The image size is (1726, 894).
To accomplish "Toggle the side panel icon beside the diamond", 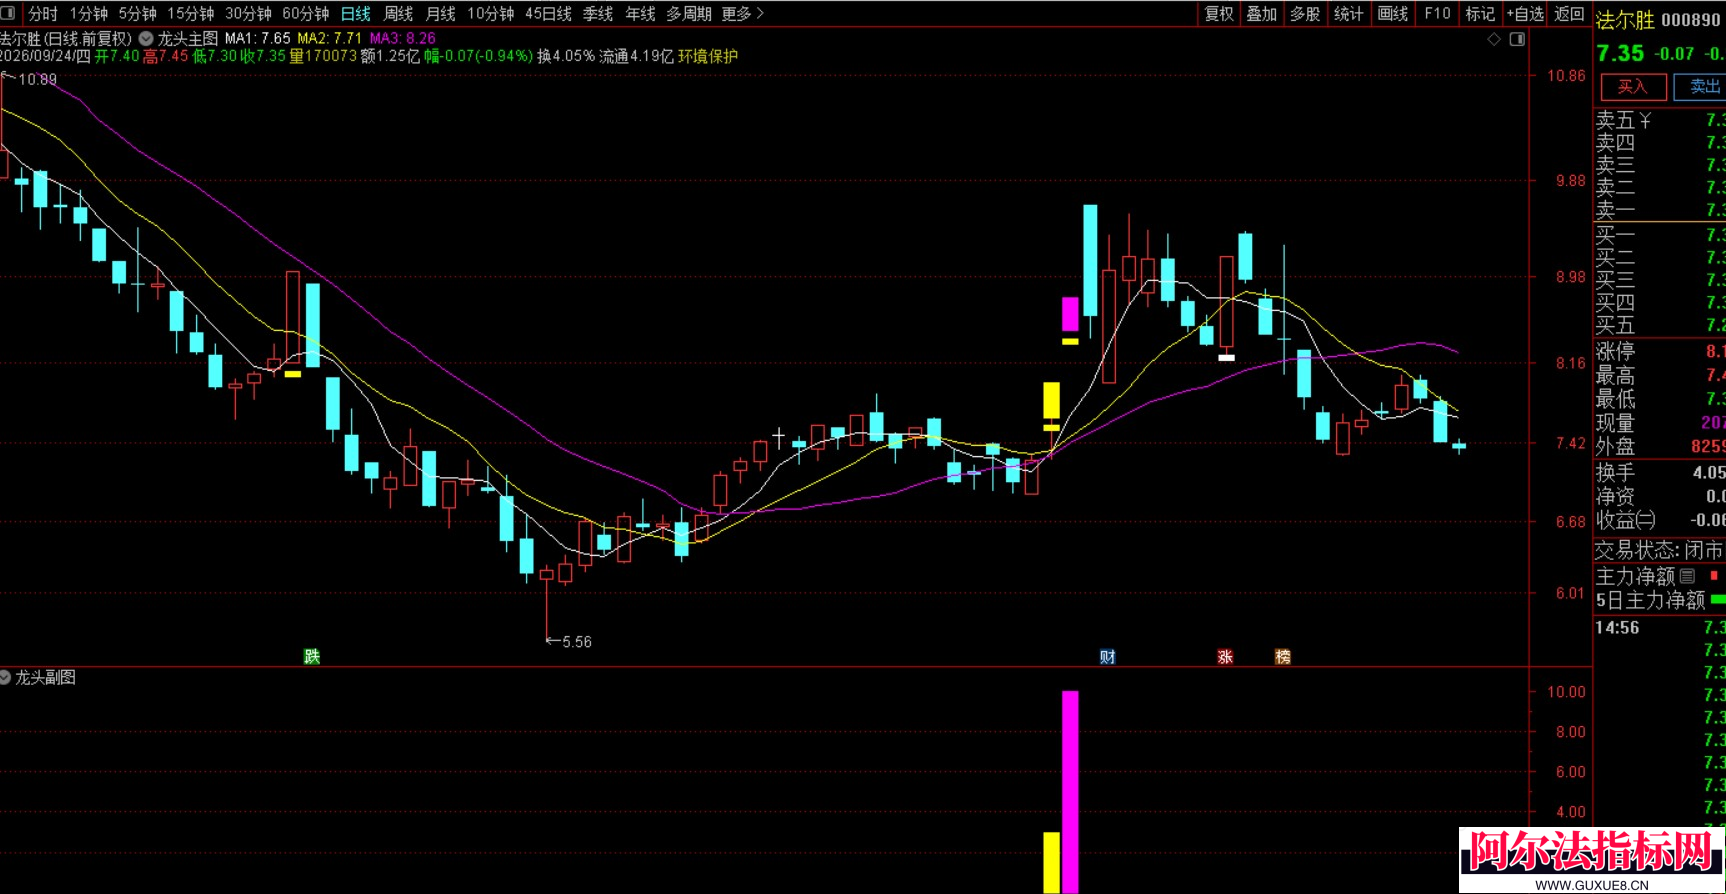I will (x=1517, y=39).
